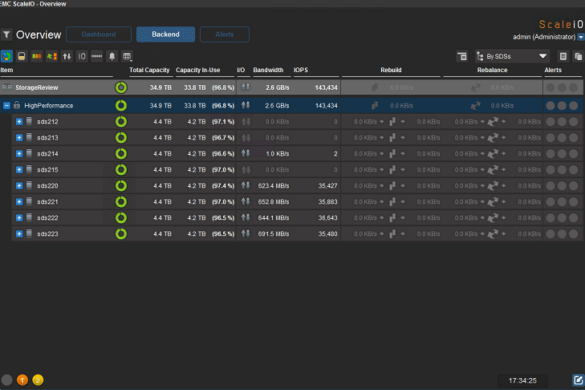This screenshot has width=585, height=390.
Task: Switch to the Alerts tab
Action: pyautogui.click(x=225, y=34)
